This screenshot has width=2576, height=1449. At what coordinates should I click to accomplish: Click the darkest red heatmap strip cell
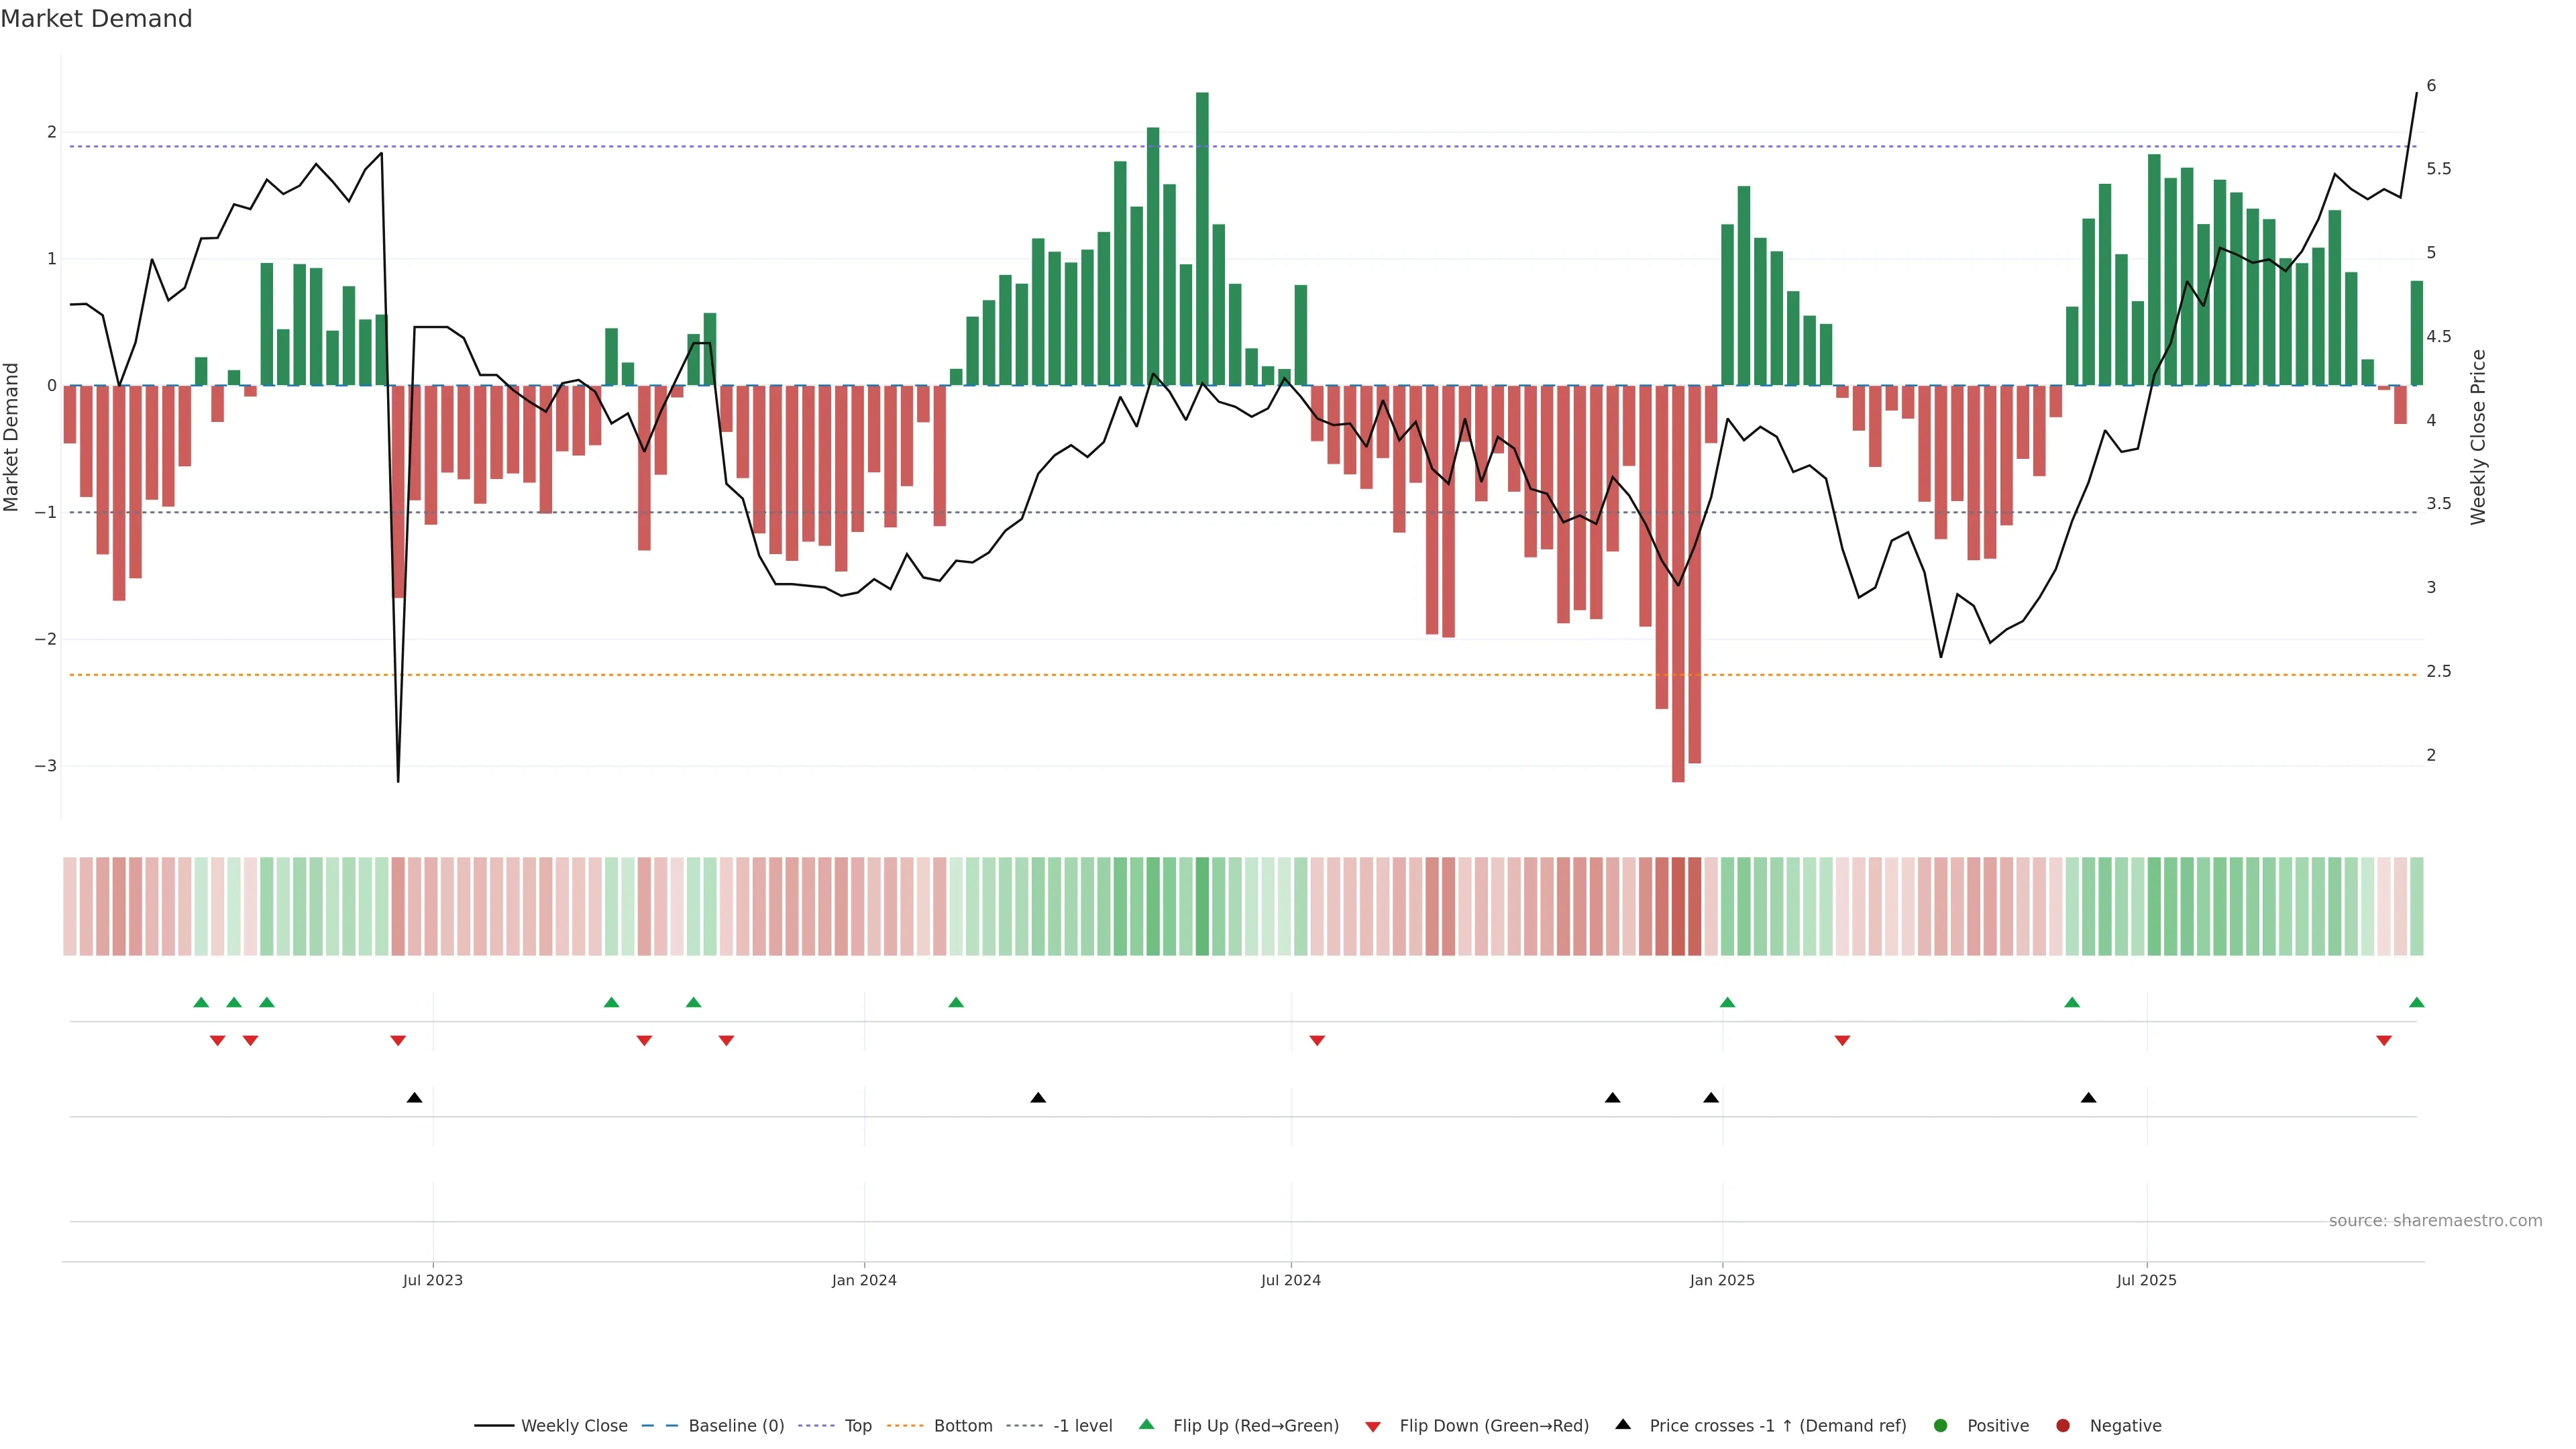1678,906
